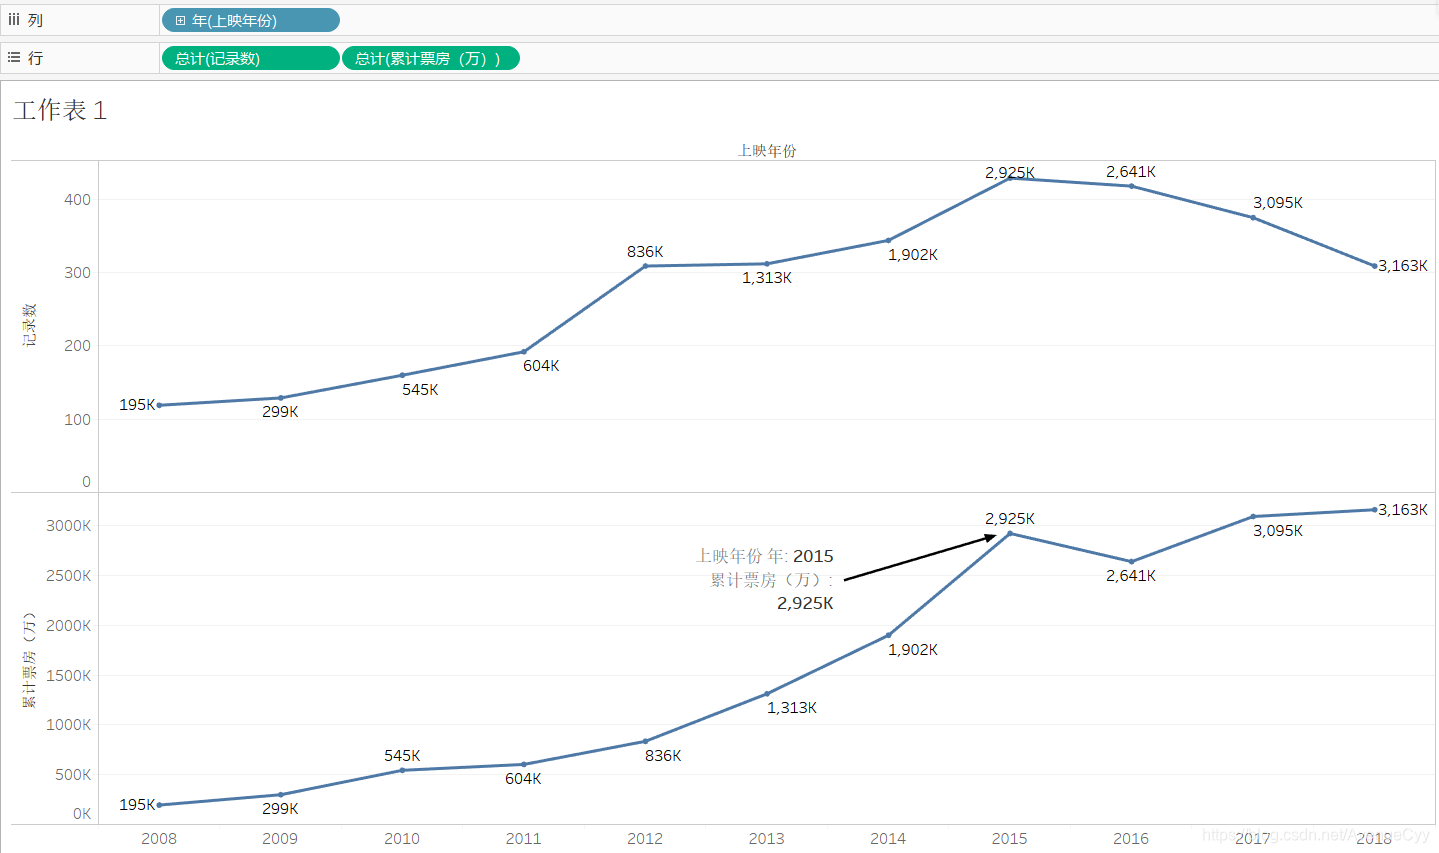Viewport: 1439px width, 853px height.
Task: Click the 500K tick on 累计票房 axis
Action: tap(73, 775)
